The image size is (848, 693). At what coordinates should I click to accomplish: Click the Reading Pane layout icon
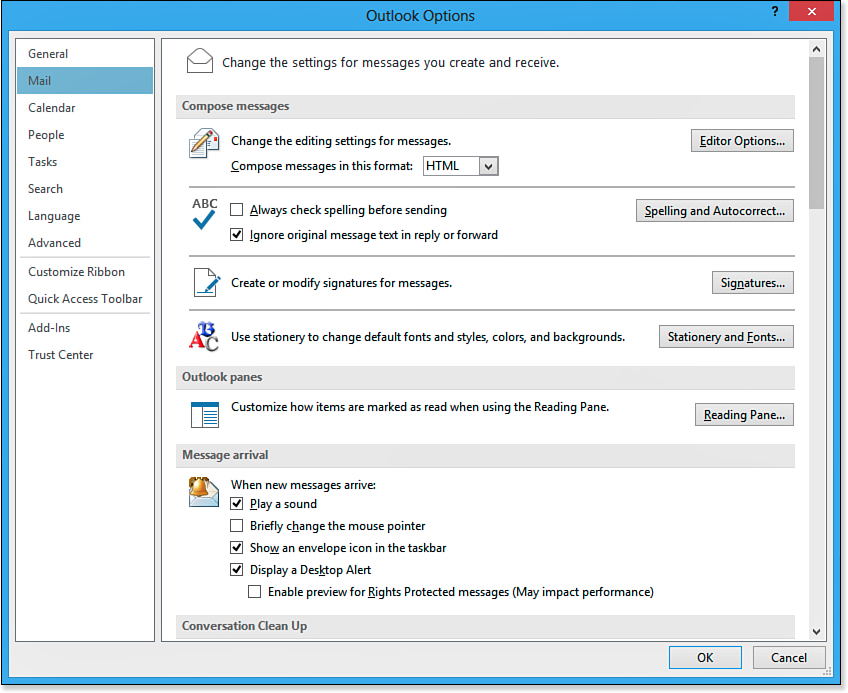204,414
